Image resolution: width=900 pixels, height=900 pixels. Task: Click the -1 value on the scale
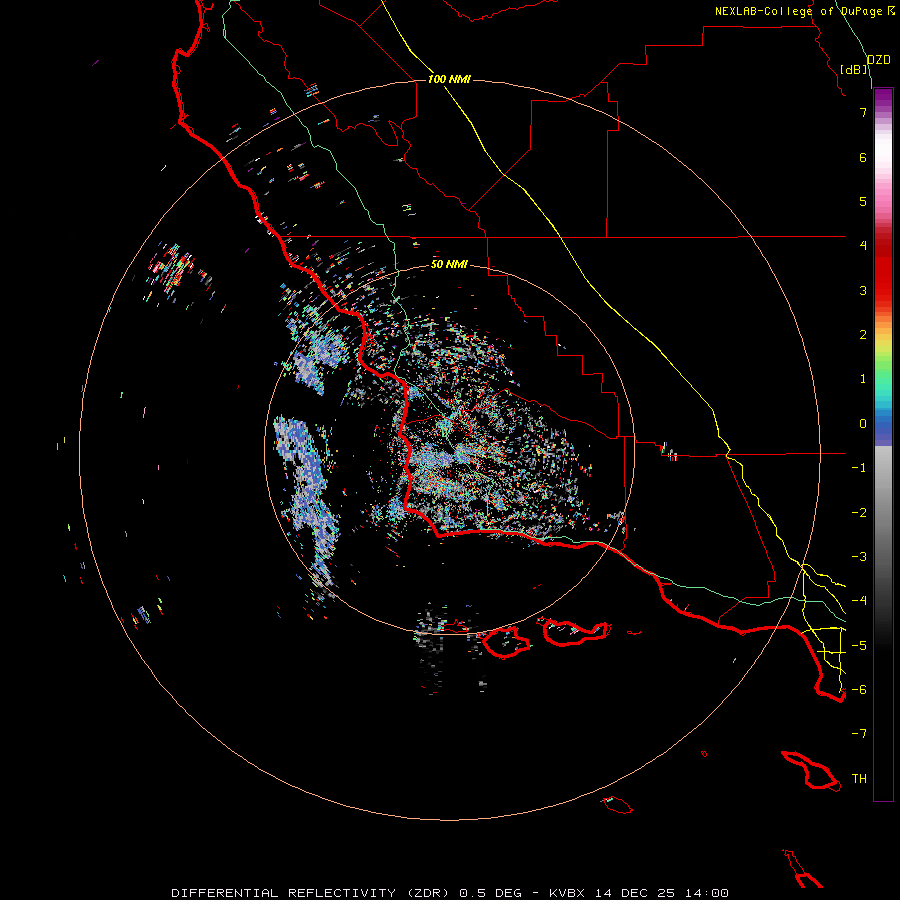point(859,468)
